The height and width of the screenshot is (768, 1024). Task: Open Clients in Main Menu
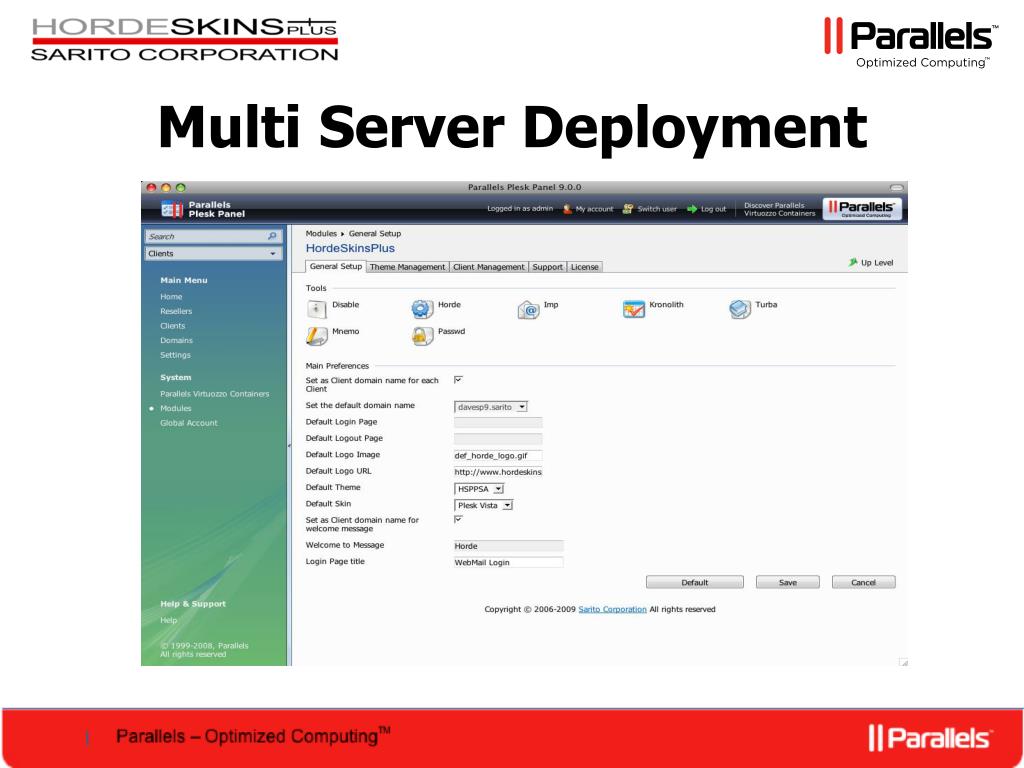coord(173,326)
